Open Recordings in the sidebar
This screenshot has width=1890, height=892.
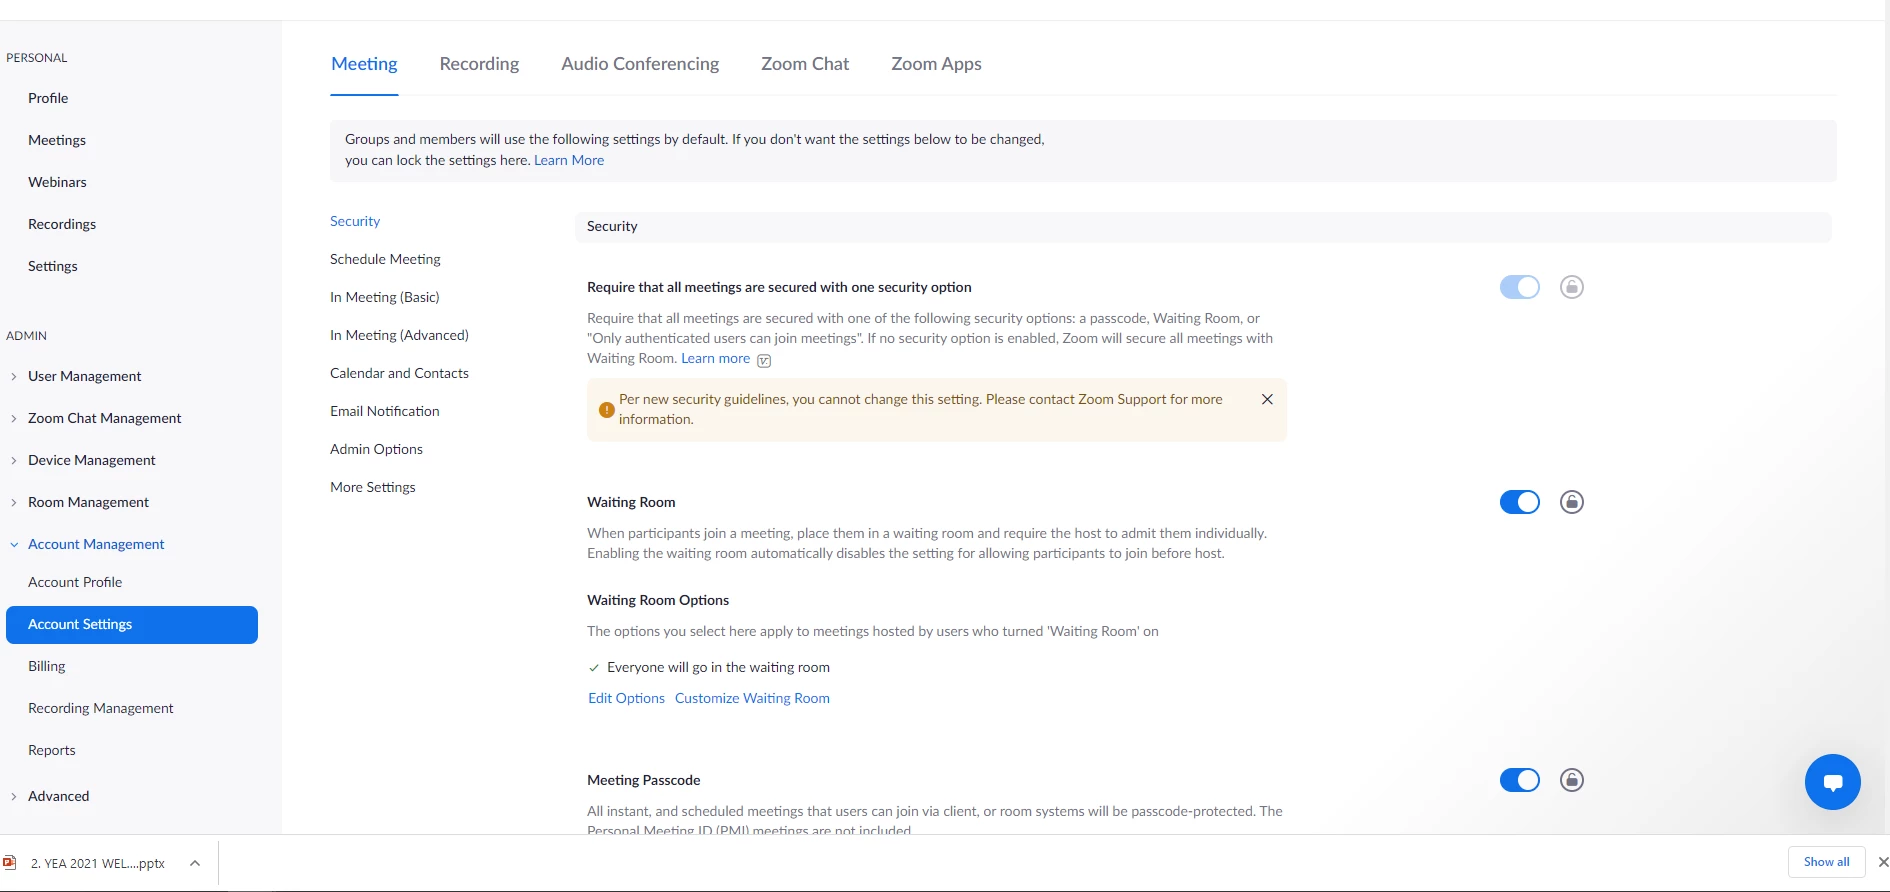62,224
